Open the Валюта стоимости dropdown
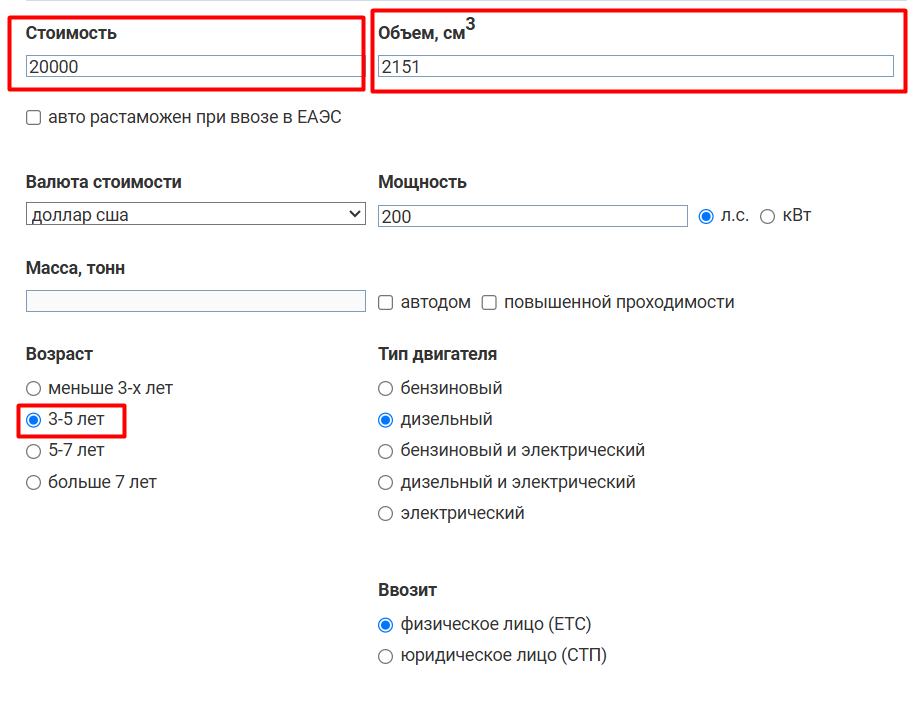The image size is (919, 703). tap(196, 214)
